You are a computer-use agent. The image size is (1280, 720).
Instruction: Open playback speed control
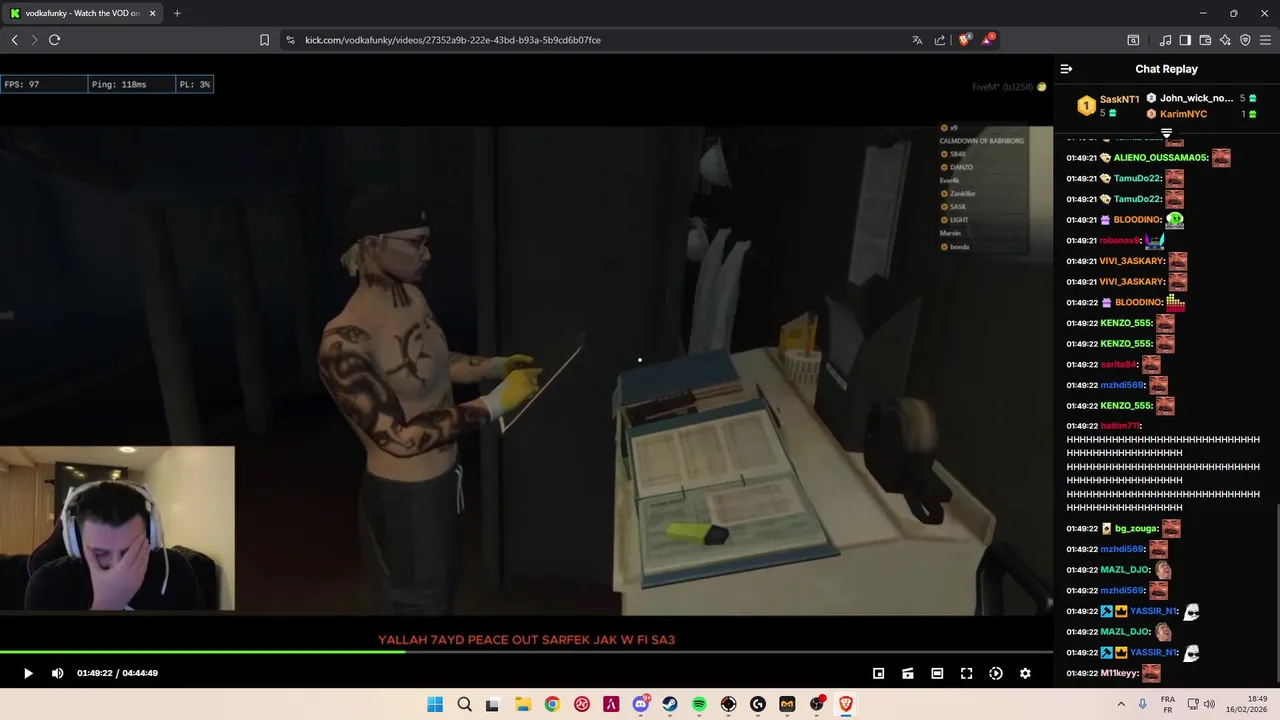click(996, 674)
